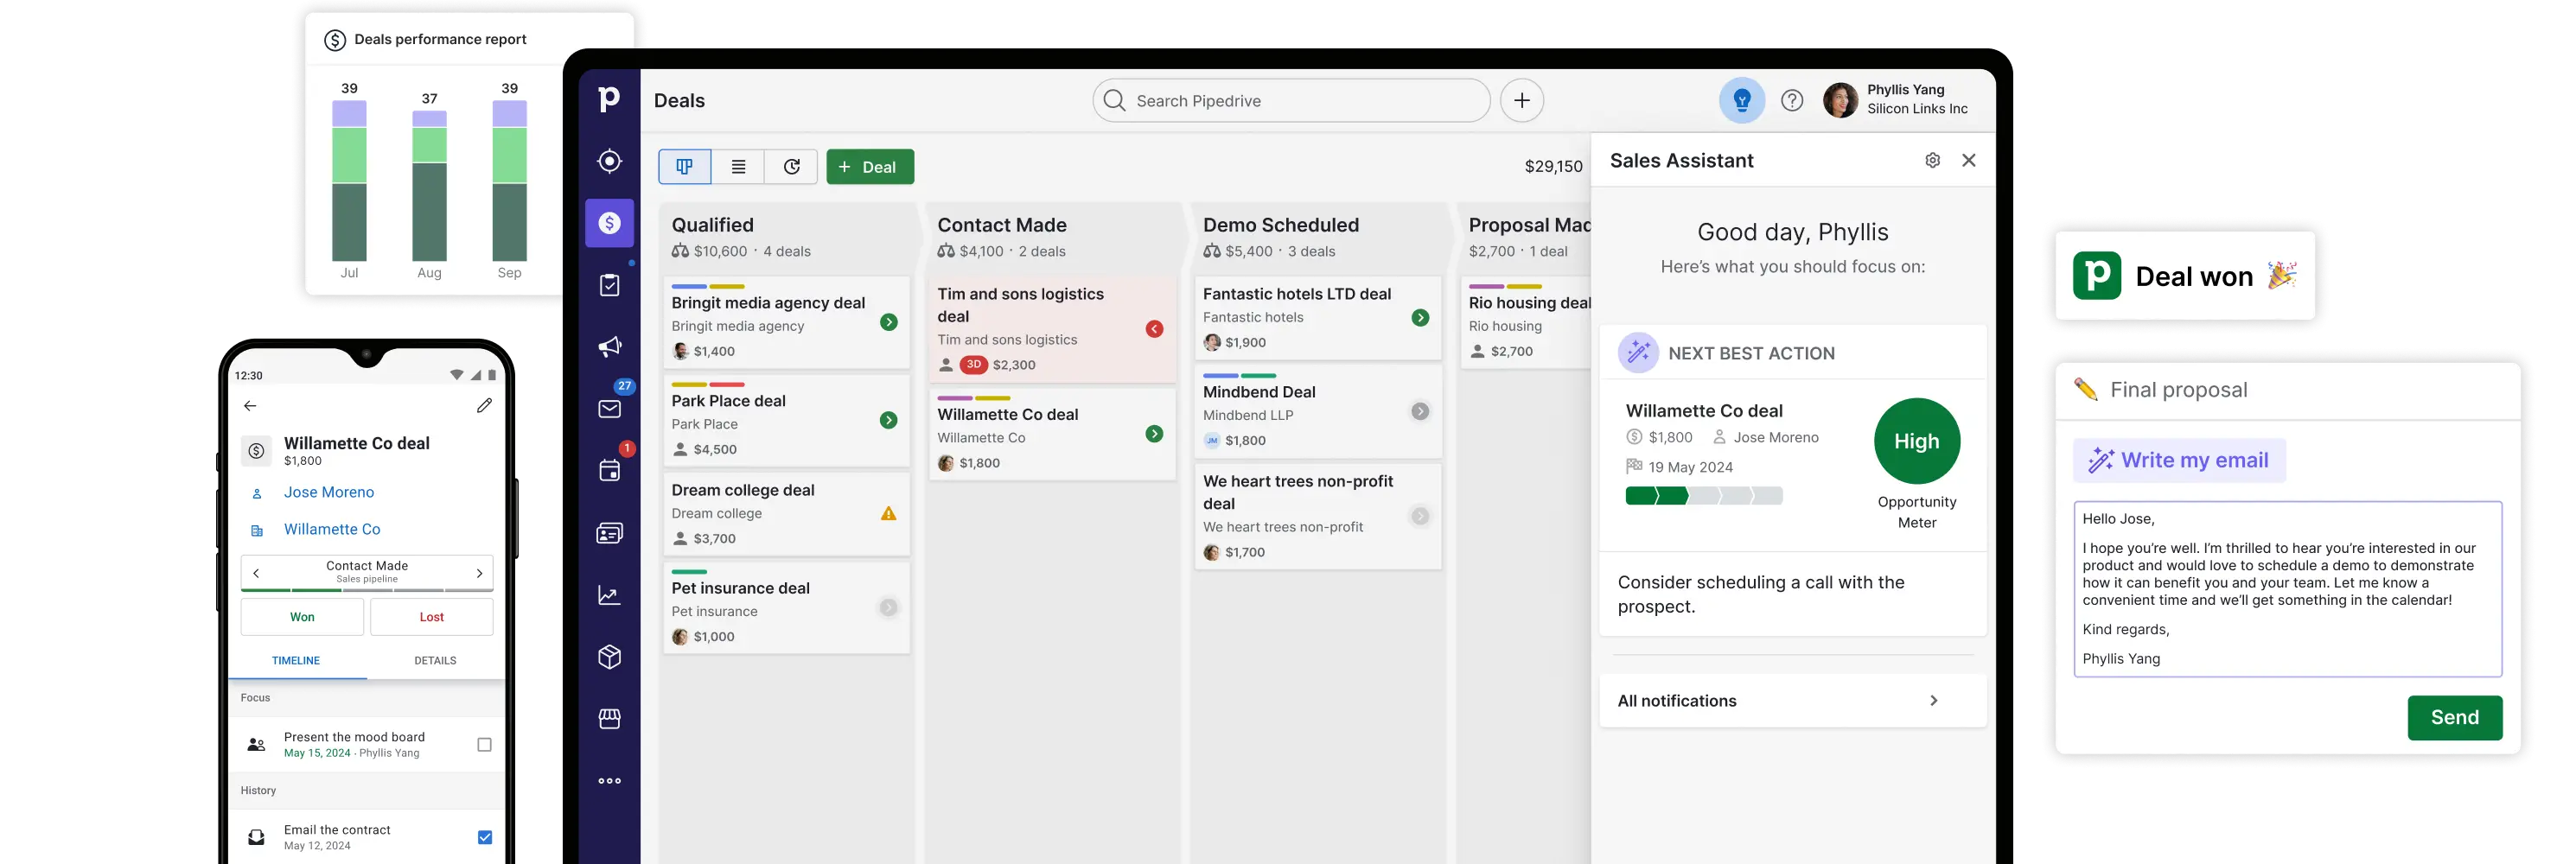Mark the Willamette Co deal as Won
Image resolution: width=2576 pixels, height=864 pixels.
click(301, 616)
